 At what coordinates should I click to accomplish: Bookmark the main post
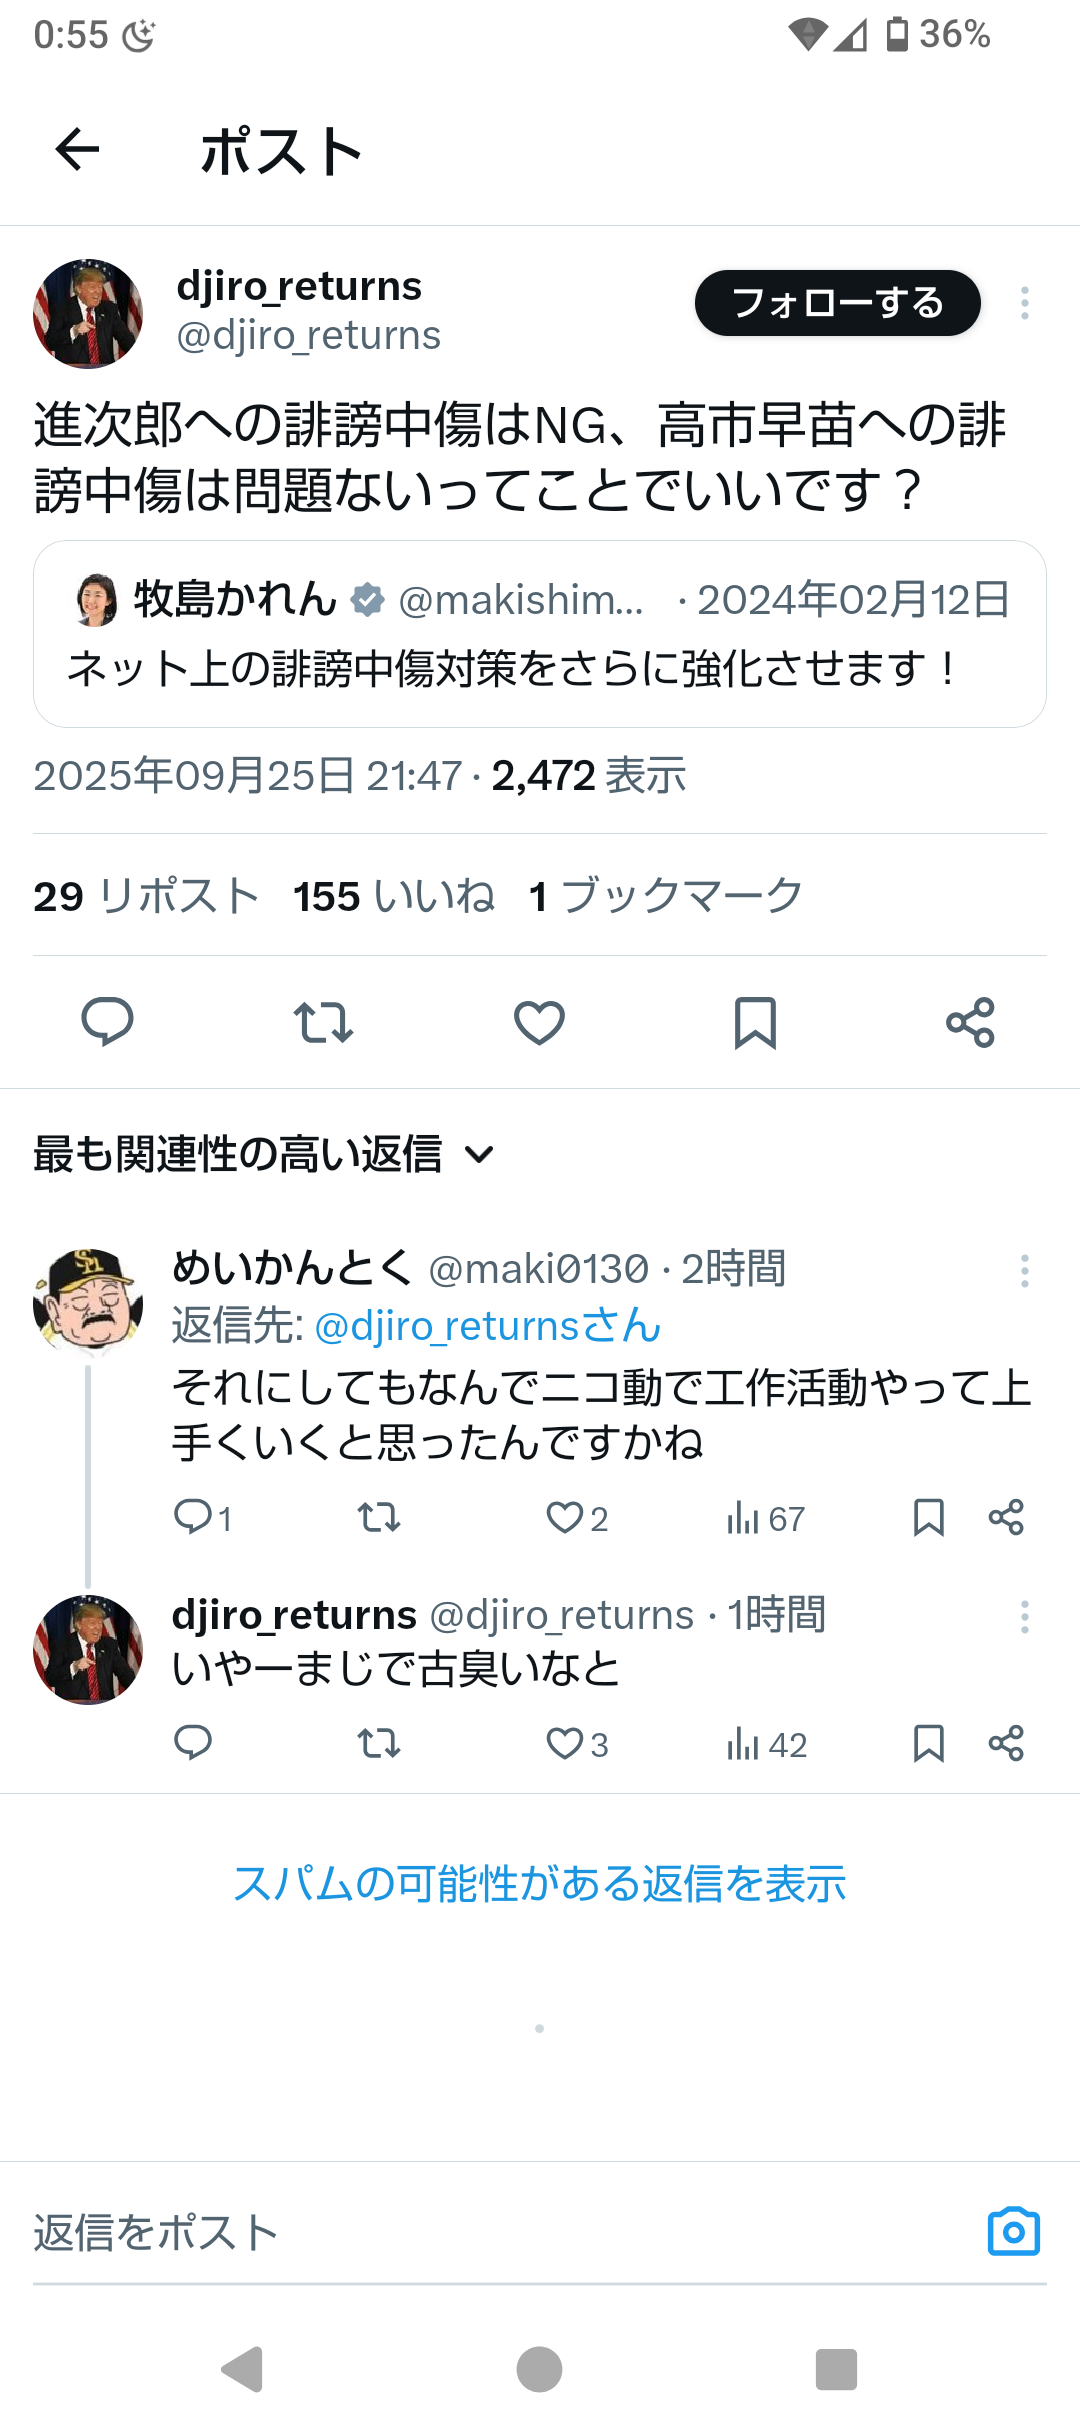(x=755, y=1022)
